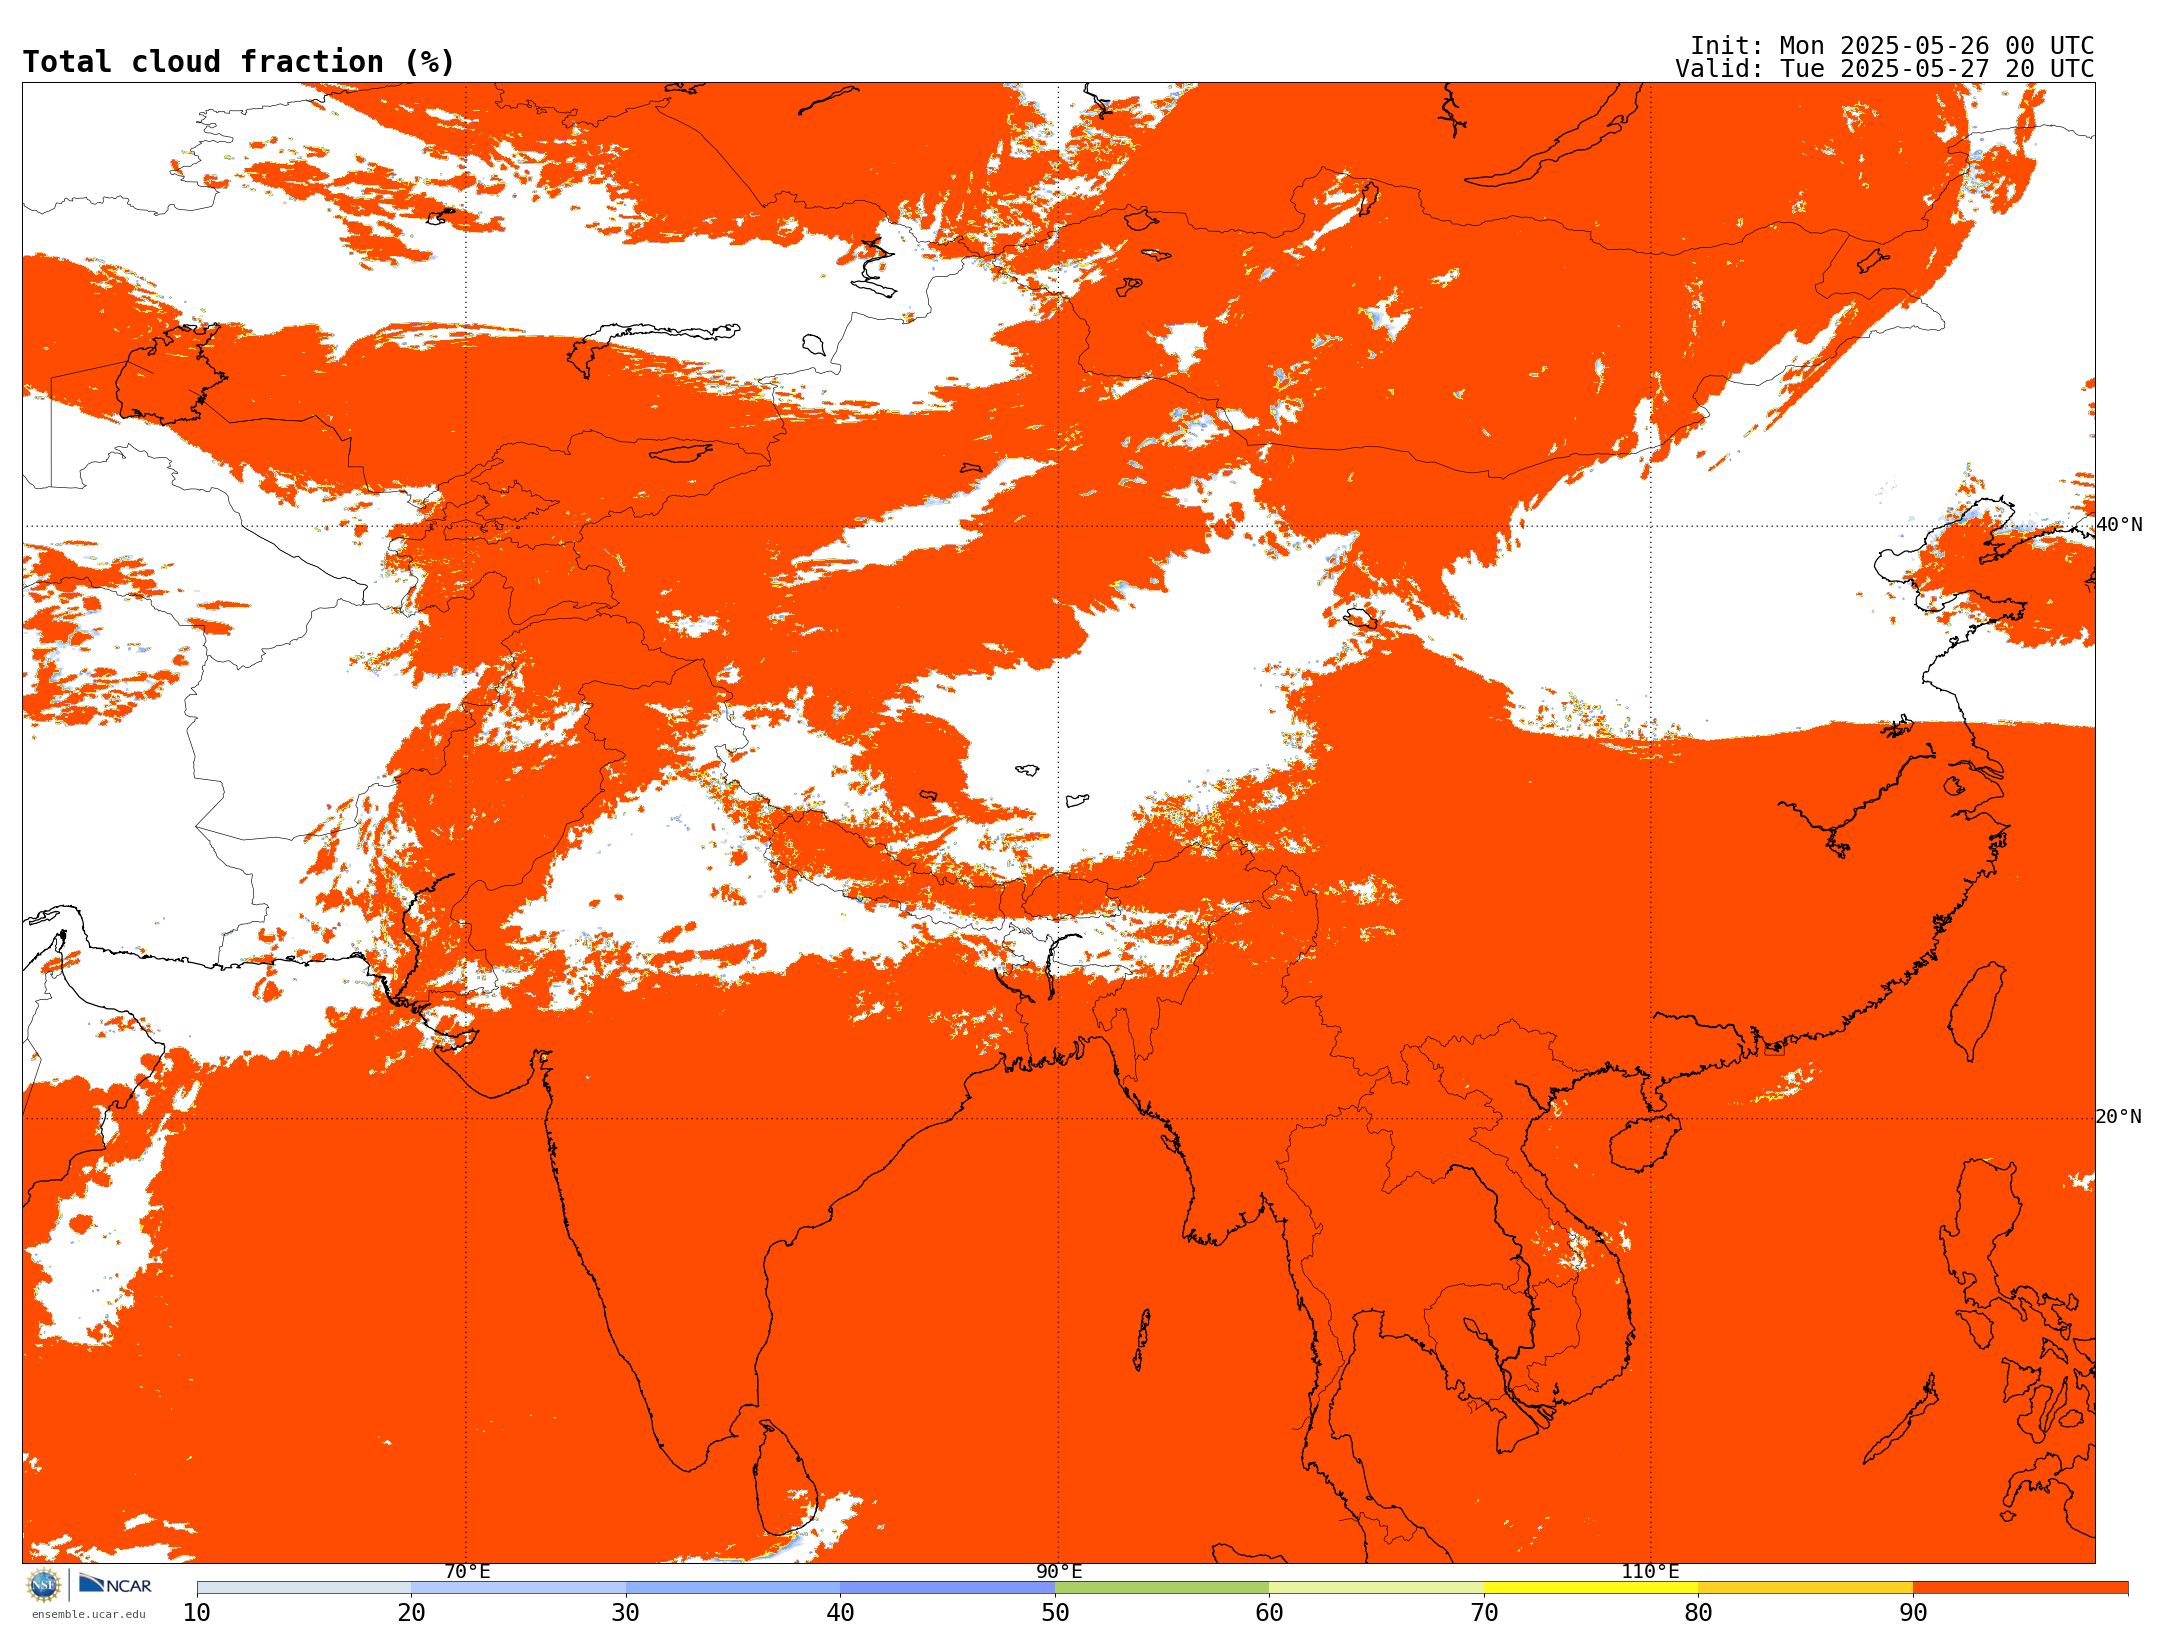Screen dimensions: 2160x1626
Task: Click the 110°E longitude label
Action: coord(1650,1572)
